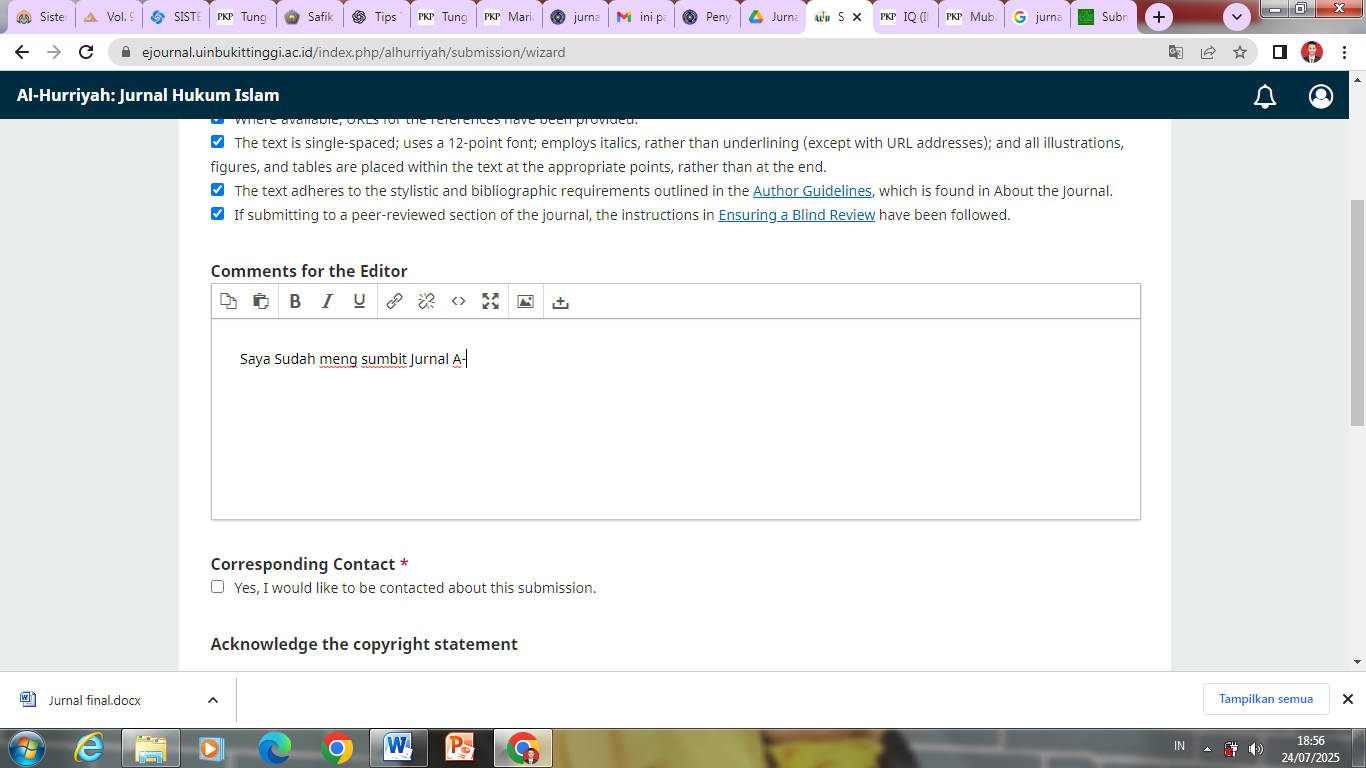Open the notifications bell icon
1366x768 pixels.
pyautogui.click(x=1265, y=96)
